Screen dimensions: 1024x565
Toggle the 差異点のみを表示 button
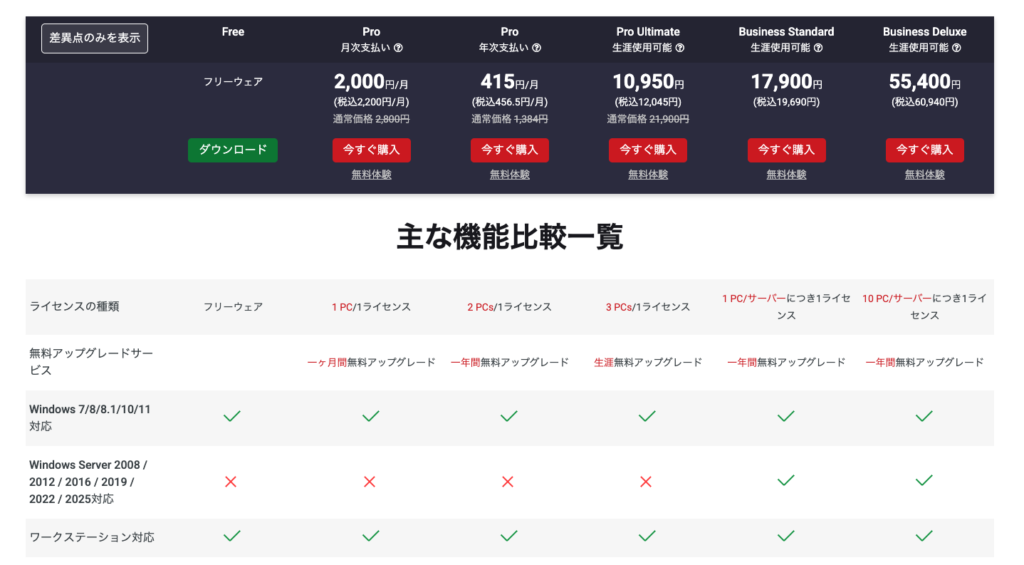[x=94, y=38]
